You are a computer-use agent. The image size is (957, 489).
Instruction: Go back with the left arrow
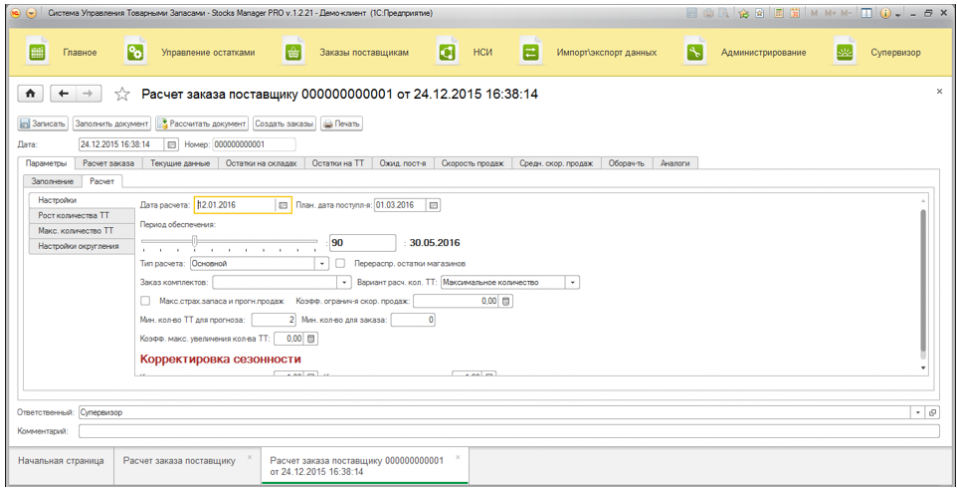click(x=64, y=94)
